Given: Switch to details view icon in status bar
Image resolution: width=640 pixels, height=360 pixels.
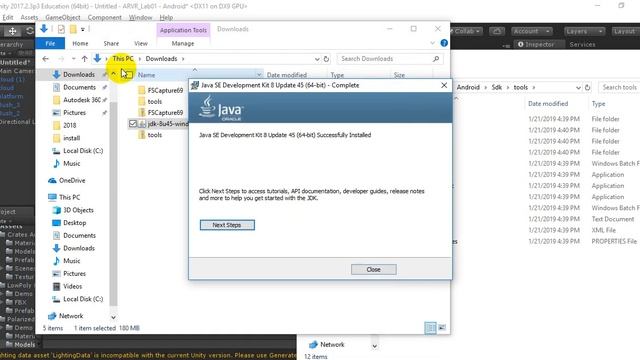Looking at the screenshot, I should click(430, 328).
